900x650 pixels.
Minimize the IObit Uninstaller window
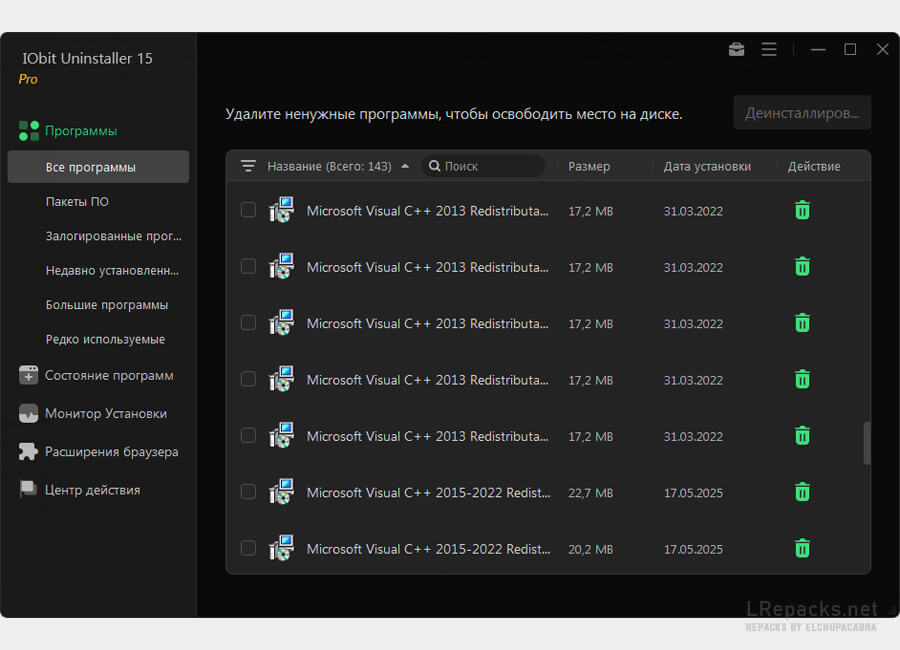coord(818,49)
